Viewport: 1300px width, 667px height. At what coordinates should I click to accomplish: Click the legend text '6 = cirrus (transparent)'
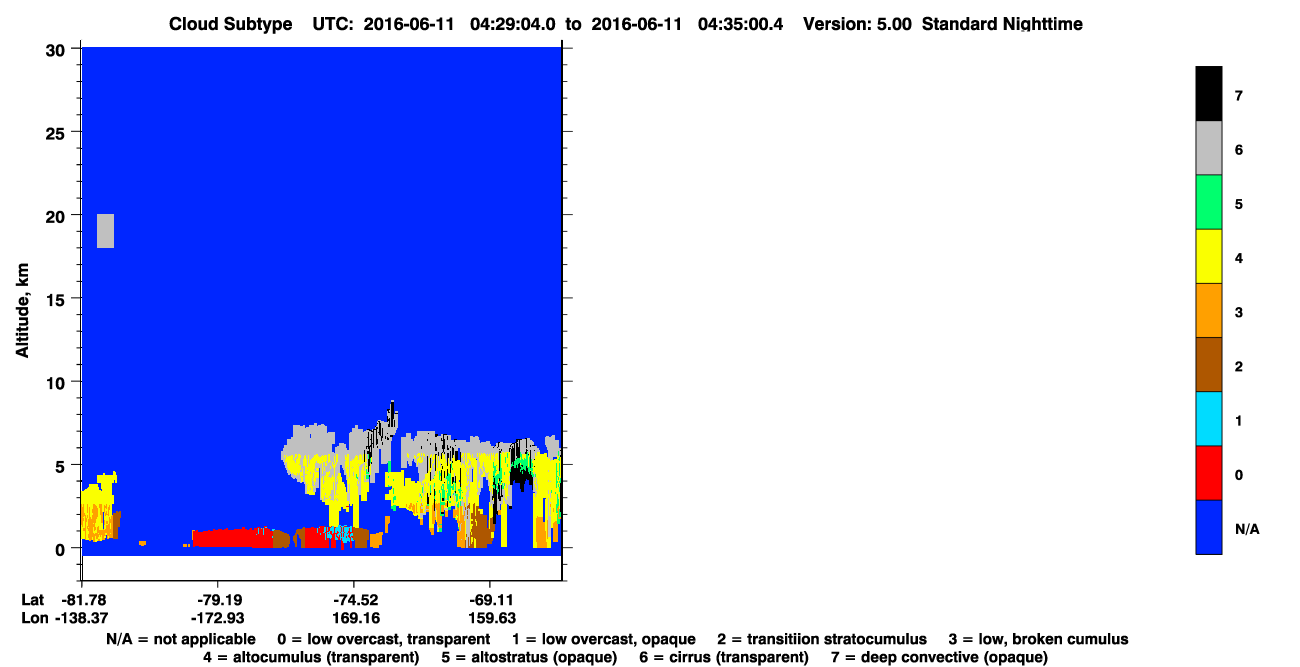pyautogui.click(x=723, y=657)
